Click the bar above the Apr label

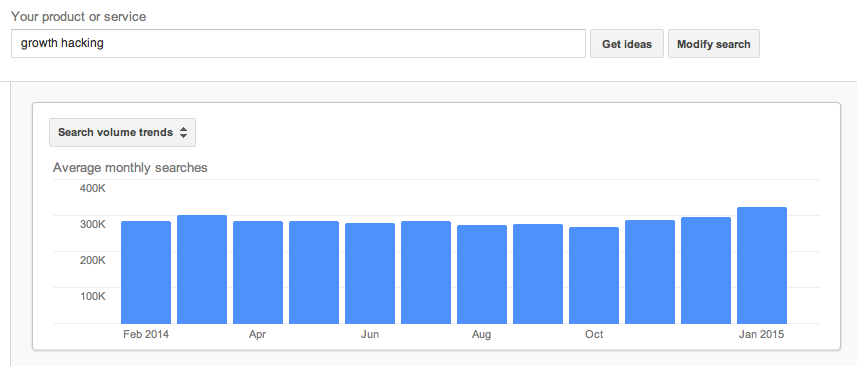(x=258, y=272)
